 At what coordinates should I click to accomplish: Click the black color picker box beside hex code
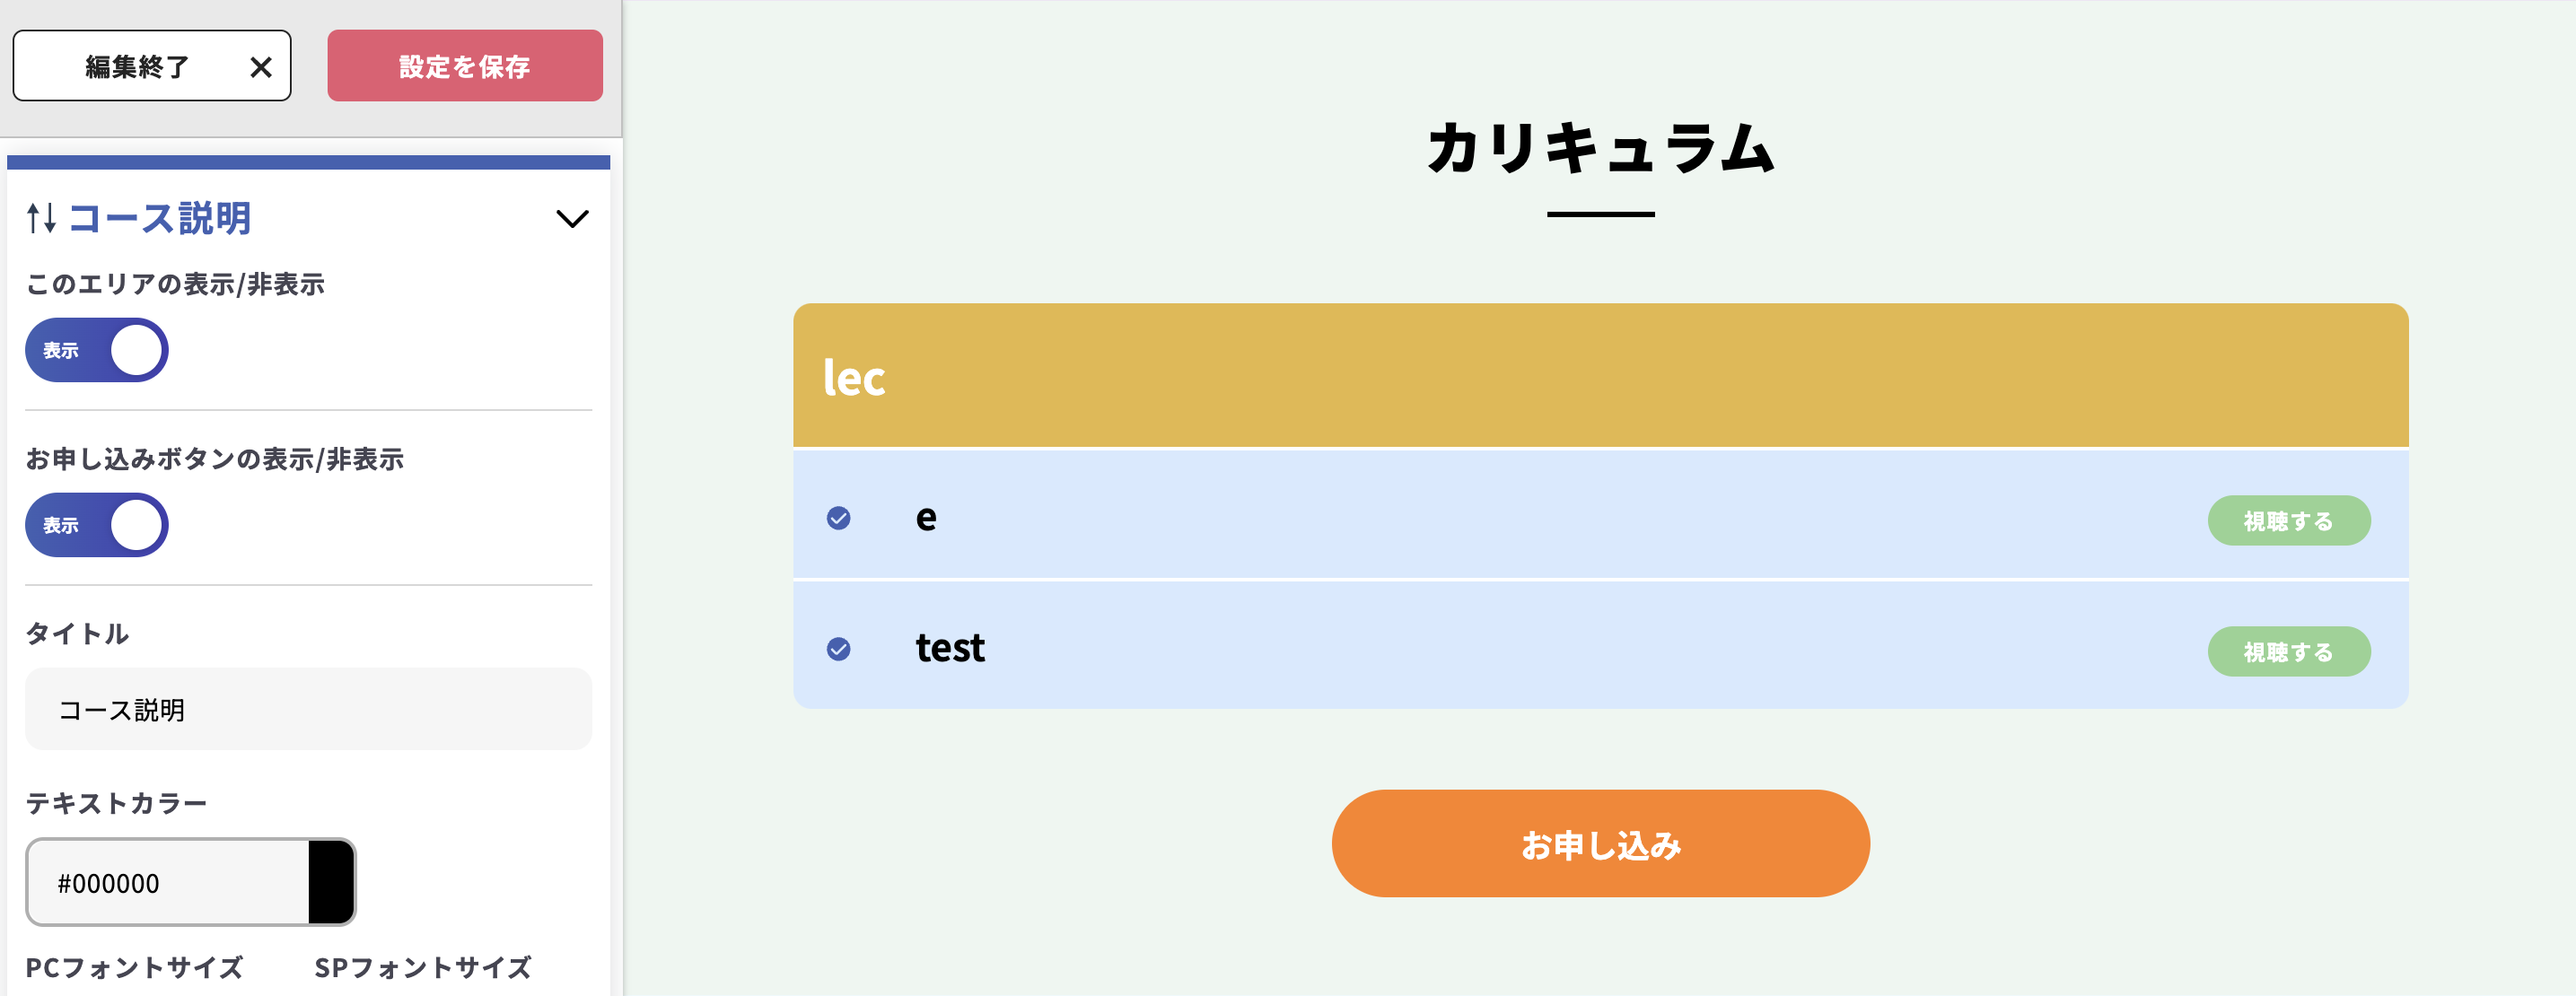click(x=330, y=882)
